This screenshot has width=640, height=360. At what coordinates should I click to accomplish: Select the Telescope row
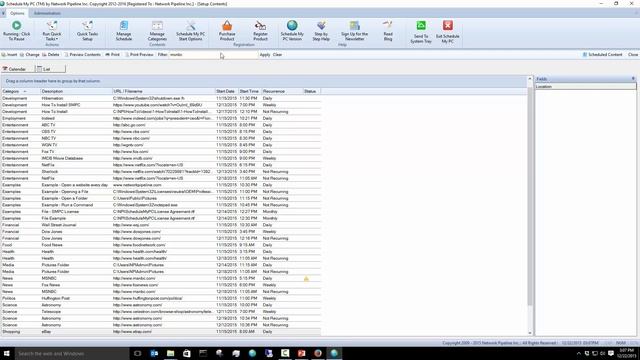[161, 312]
